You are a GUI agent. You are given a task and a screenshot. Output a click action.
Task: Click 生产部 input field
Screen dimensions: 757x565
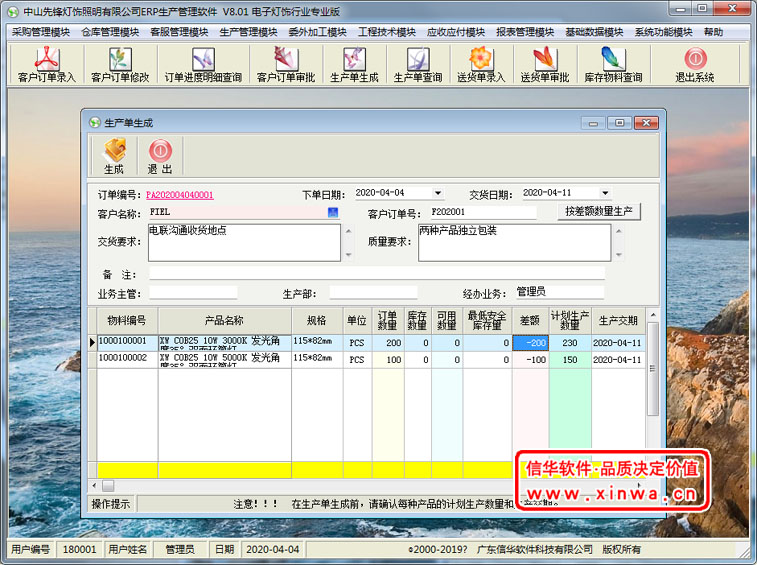(373, 293)
